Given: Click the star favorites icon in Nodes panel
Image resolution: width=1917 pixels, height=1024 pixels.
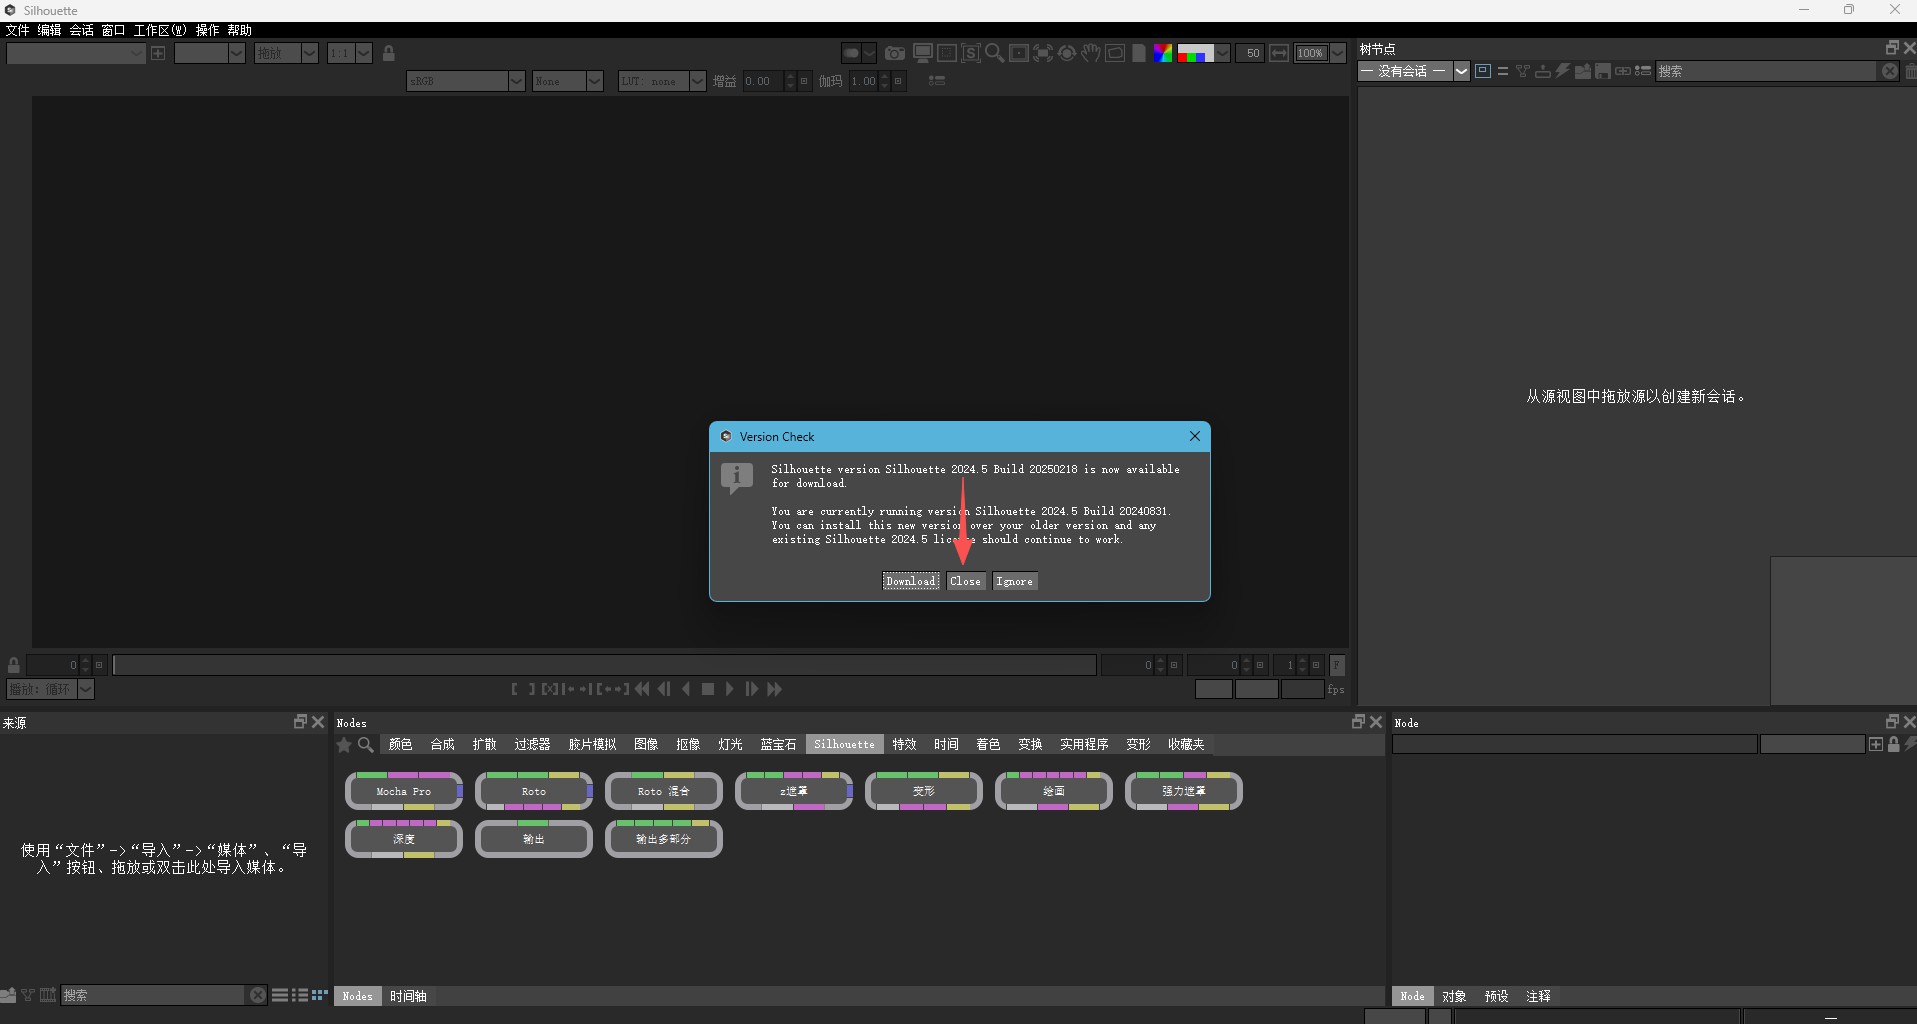Looking at the screenshot, I should [x=344, y=745].
